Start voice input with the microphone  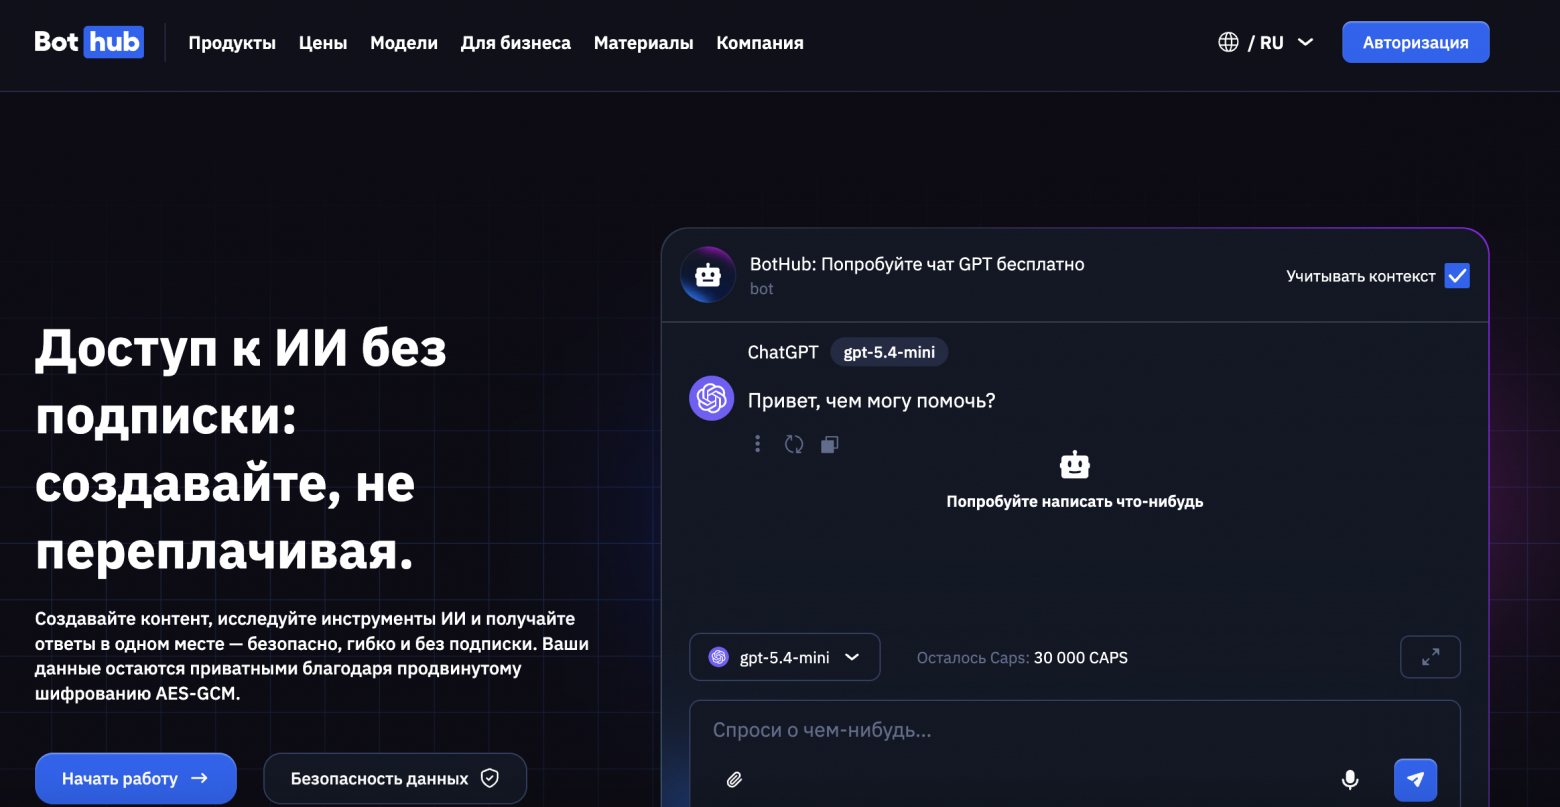tap(1350, 779)
